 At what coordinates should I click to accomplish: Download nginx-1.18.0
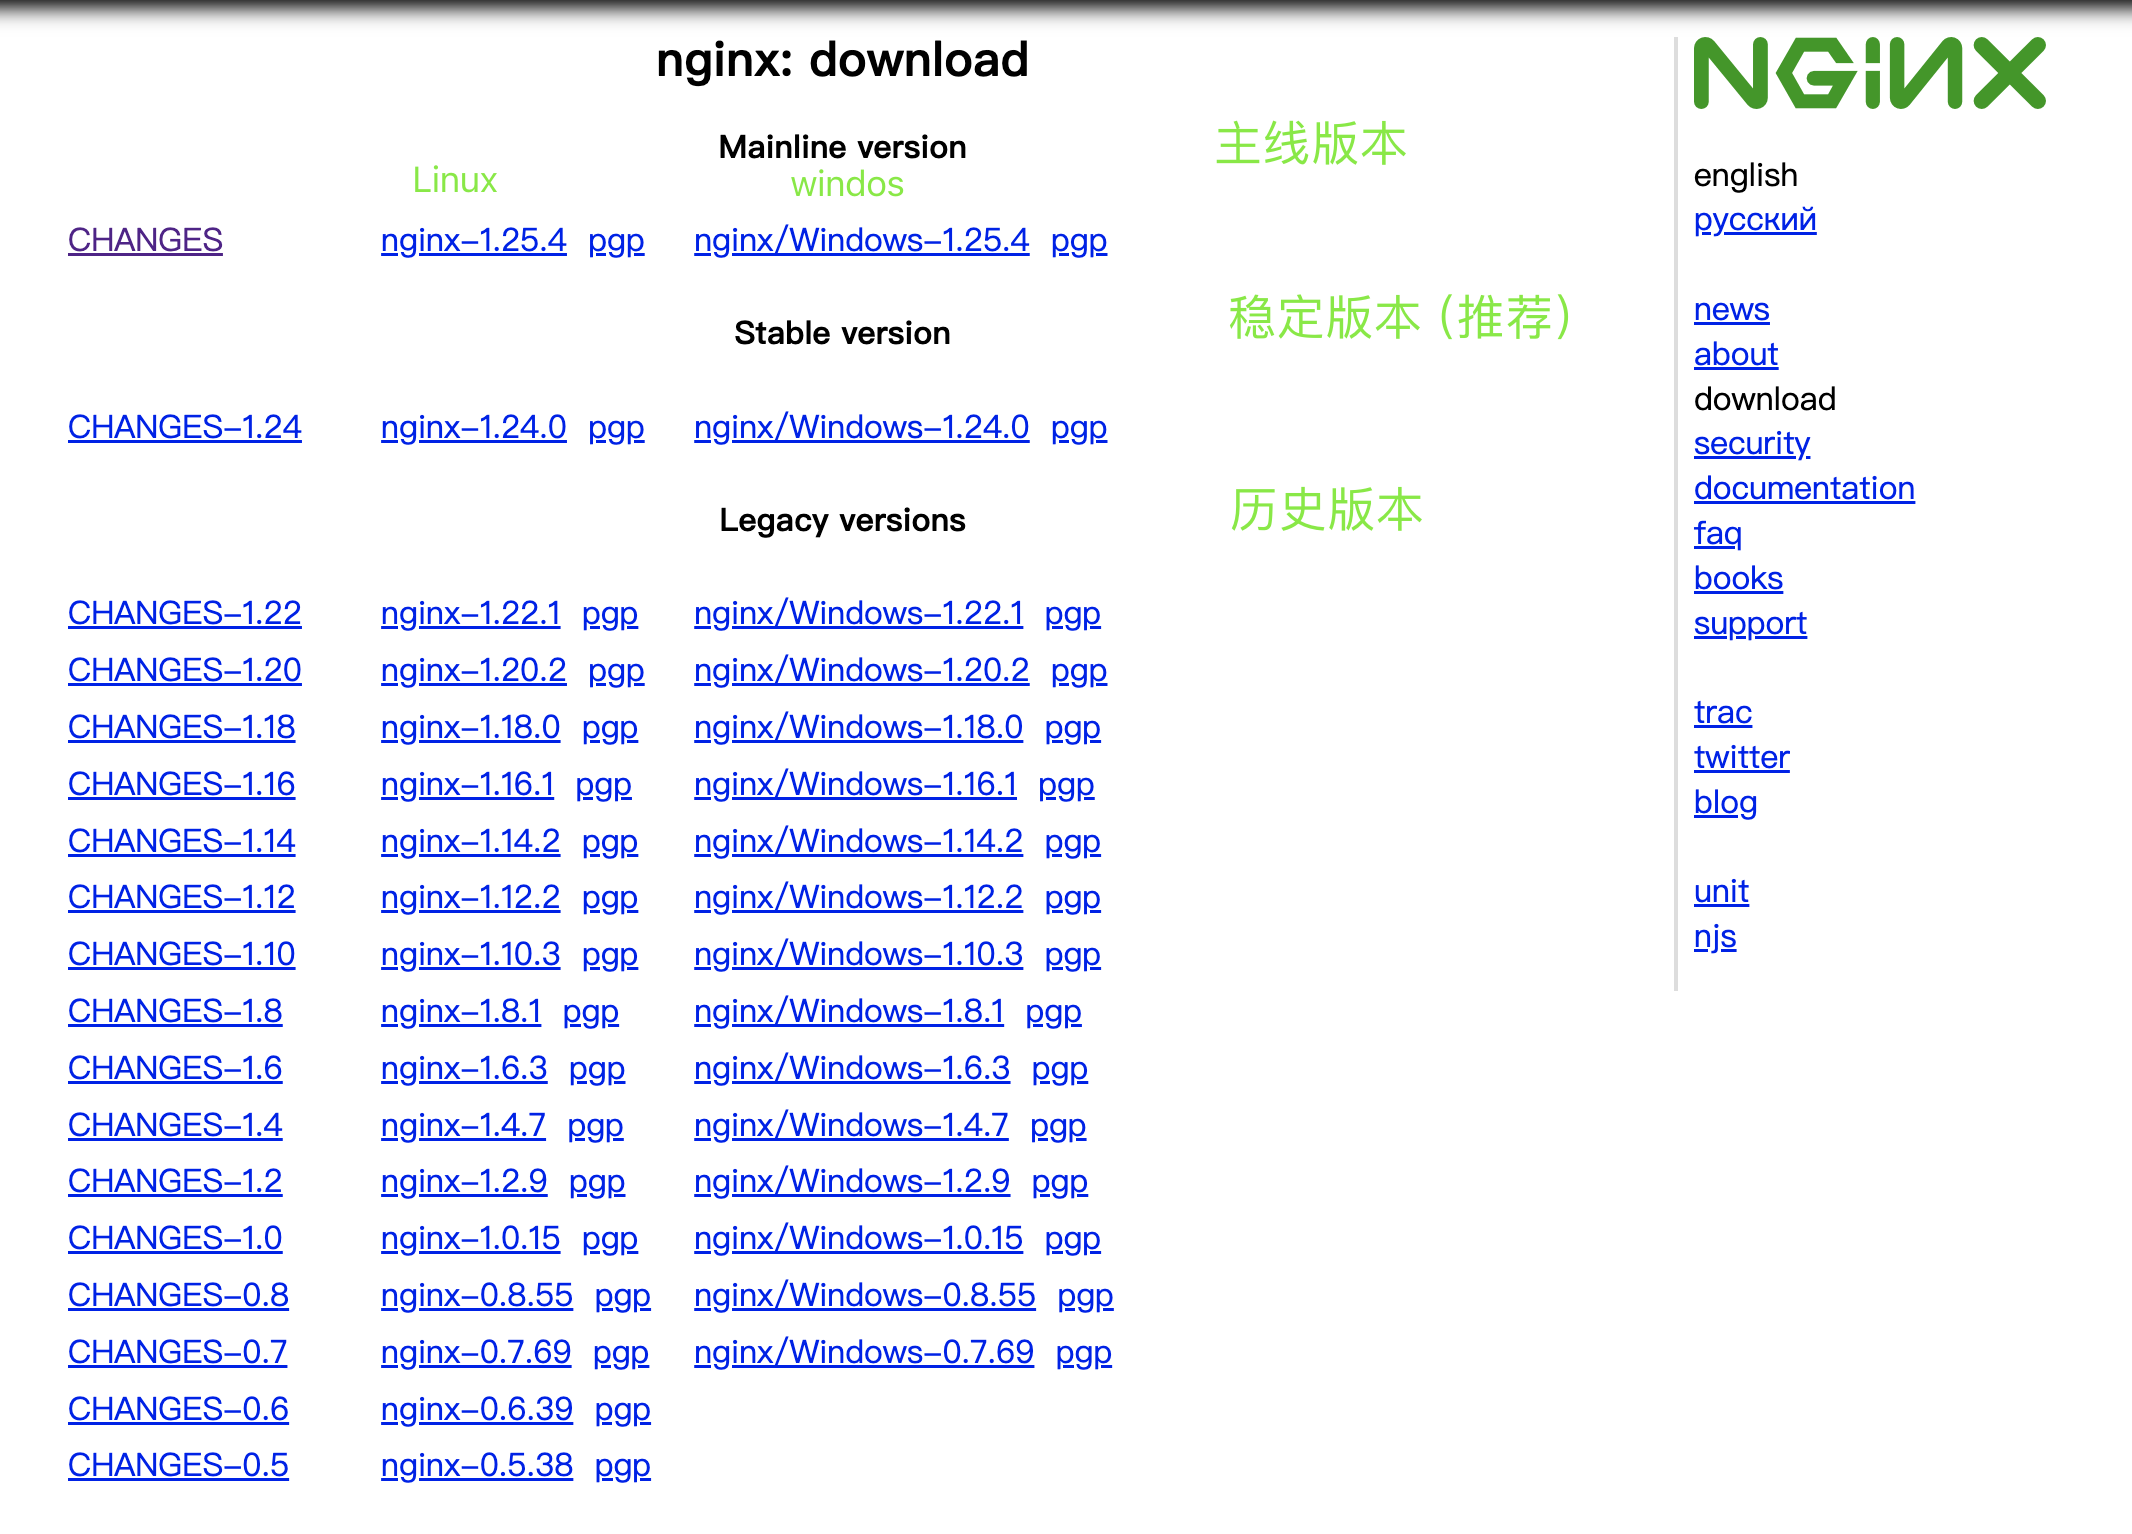click(x=470, y=727)
